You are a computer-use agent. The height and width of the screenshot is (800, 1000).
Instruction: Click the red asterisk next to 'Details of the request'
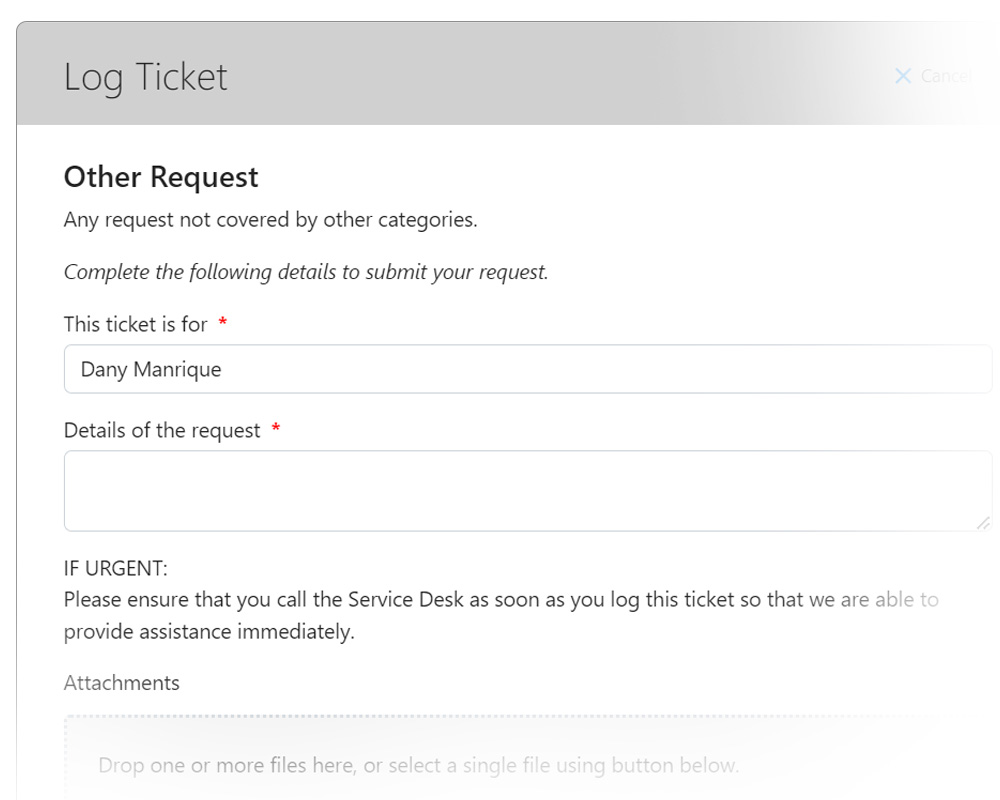click(276, 429)
